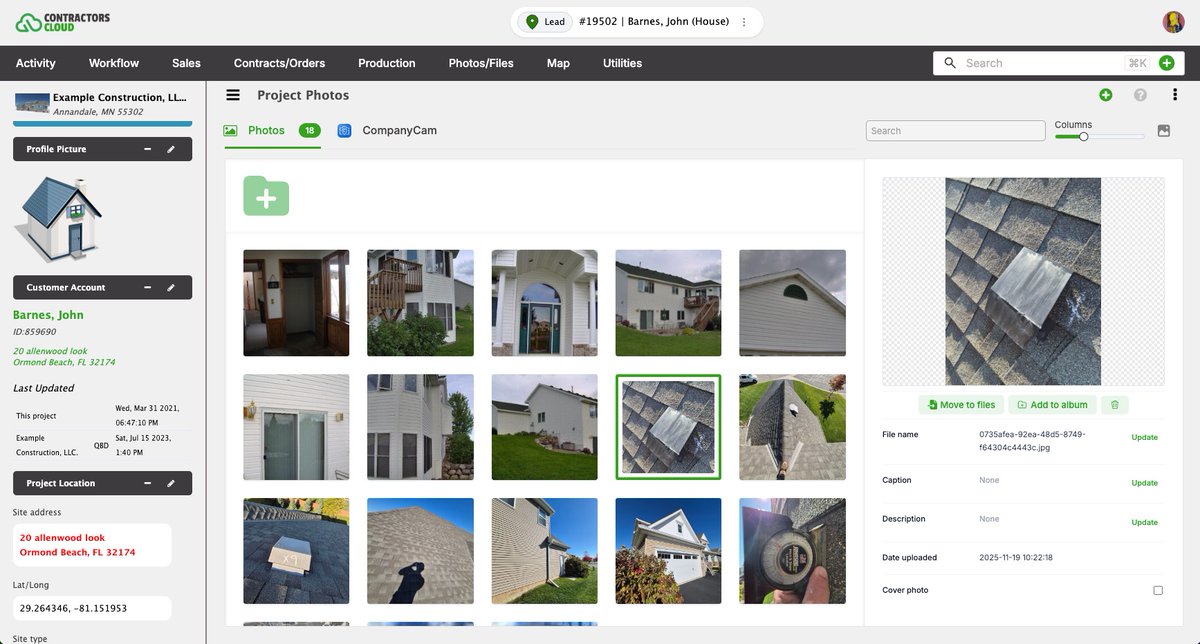Screen dimensions: 1200x644
Task: Open the Photos/Files menu
Action: [481, 63]
